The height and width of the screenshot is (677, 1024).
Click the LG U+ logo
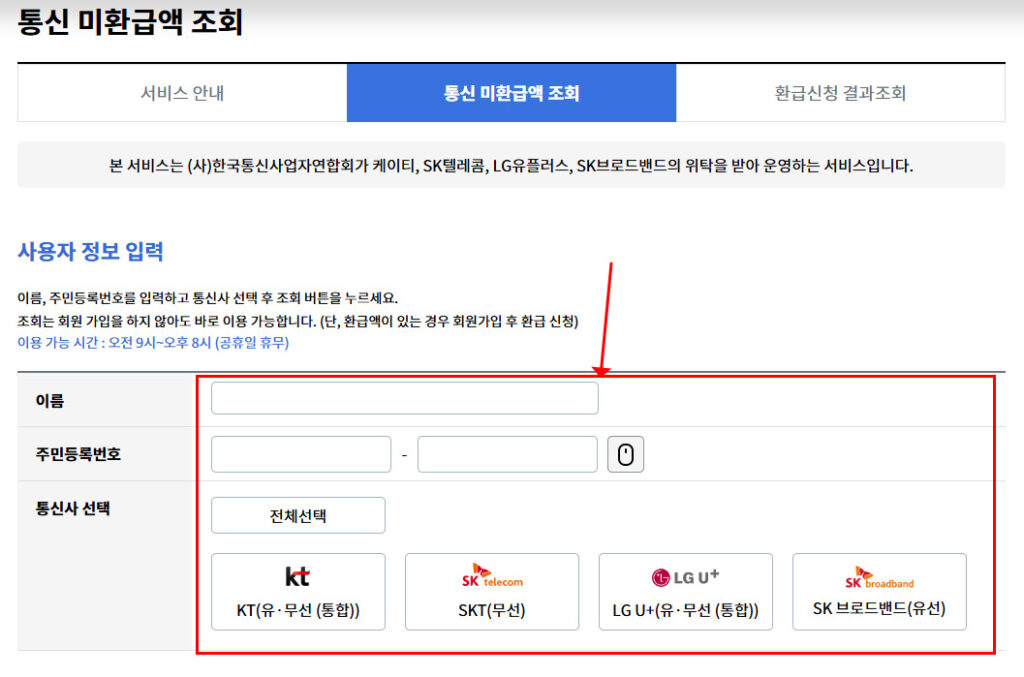[x=685, y=577]
